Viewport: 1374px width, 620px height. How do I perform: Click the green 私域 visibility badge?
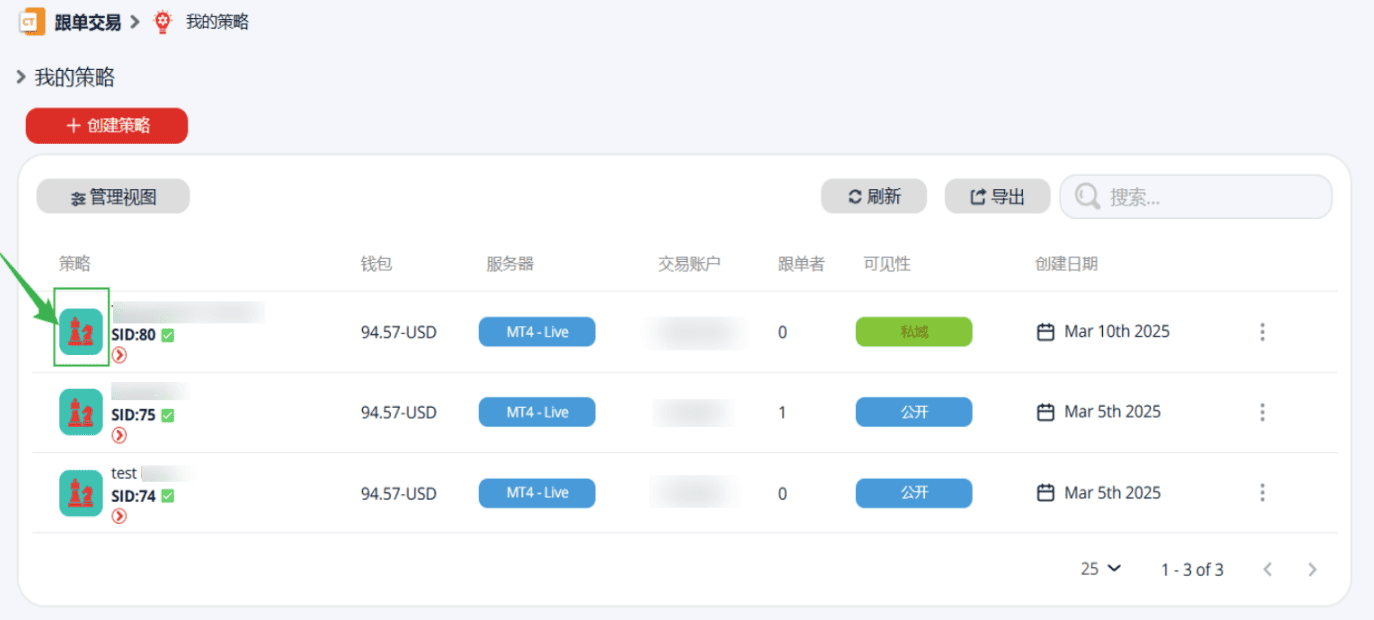tap(913, 332)
